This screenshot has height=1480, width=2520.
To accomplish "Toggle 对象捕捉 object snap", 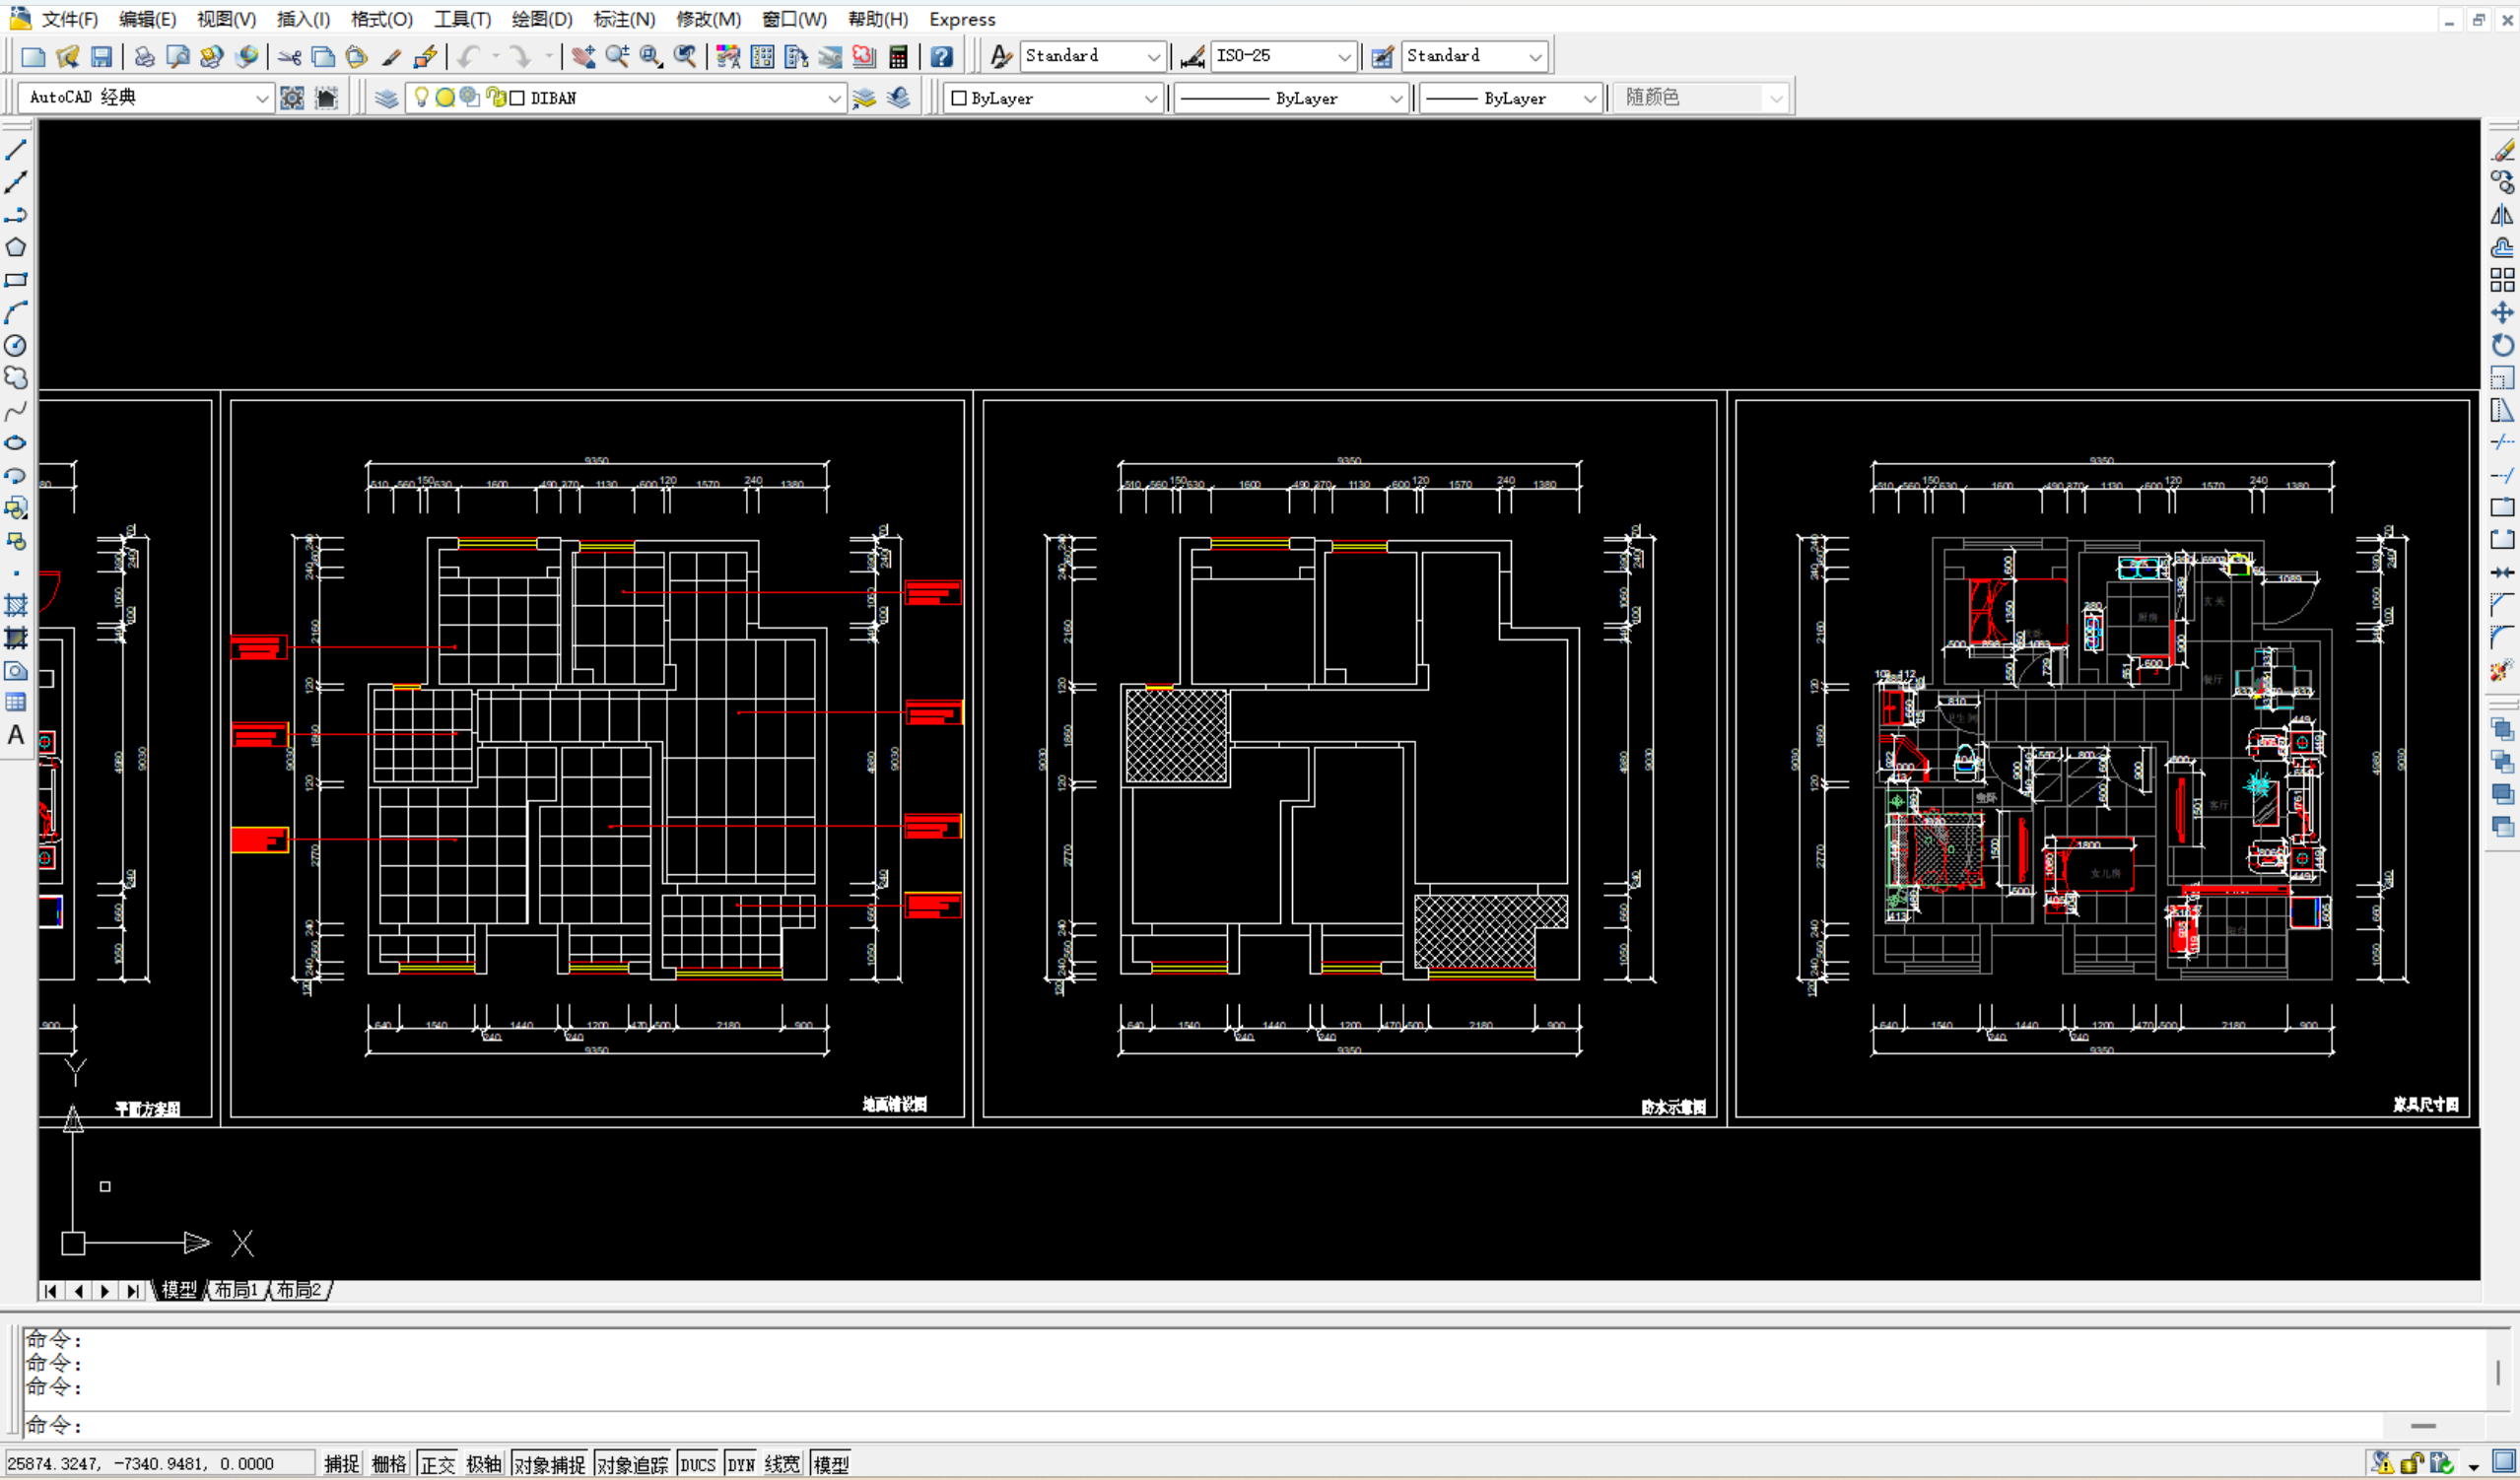I will [549, 1464].
